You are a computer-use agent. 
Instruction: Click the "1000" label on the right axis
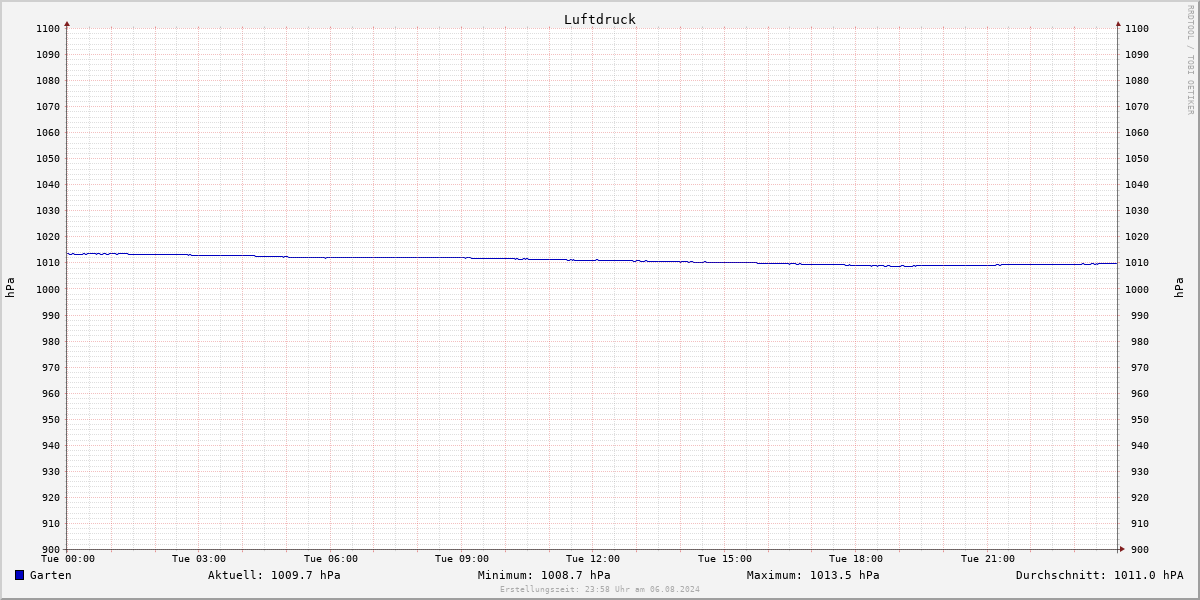(x=1137, y=289)
